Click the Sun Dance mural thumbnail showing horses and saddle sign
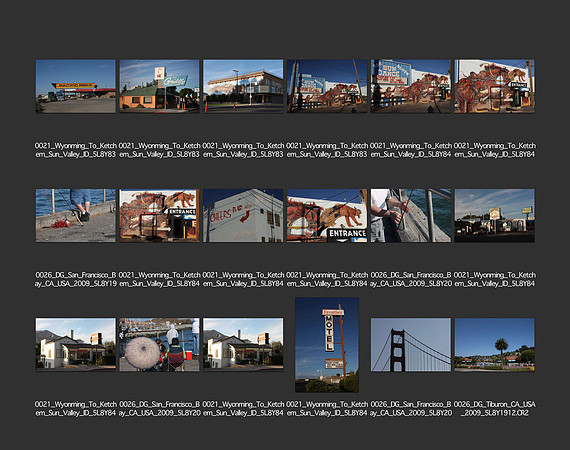The width and height of the screenshot is (570, 450). [x=411, y=86]
